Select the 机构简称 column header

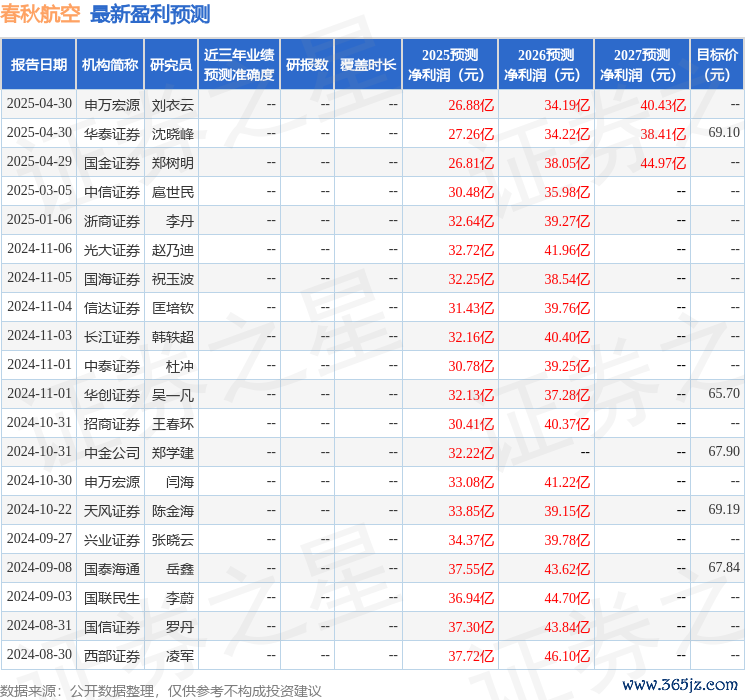[110, 65]
